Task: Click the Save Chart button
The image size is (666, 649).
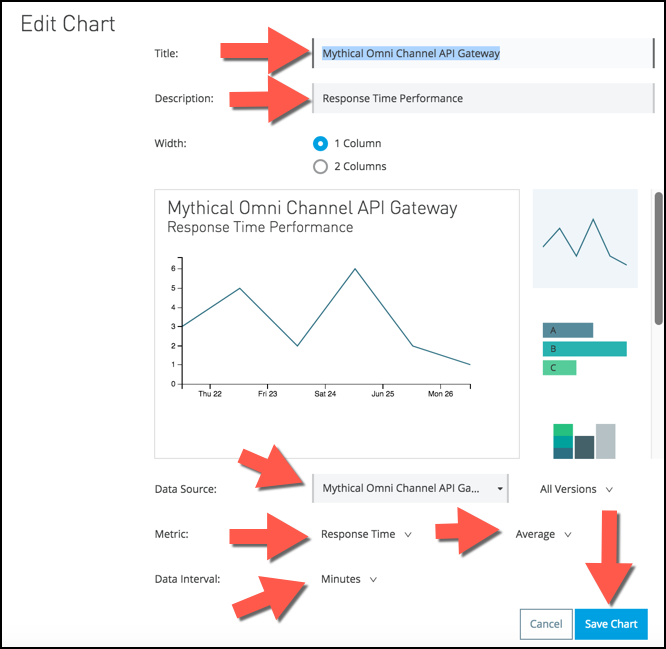Action: pyautogui.click(x=611, y=624)
